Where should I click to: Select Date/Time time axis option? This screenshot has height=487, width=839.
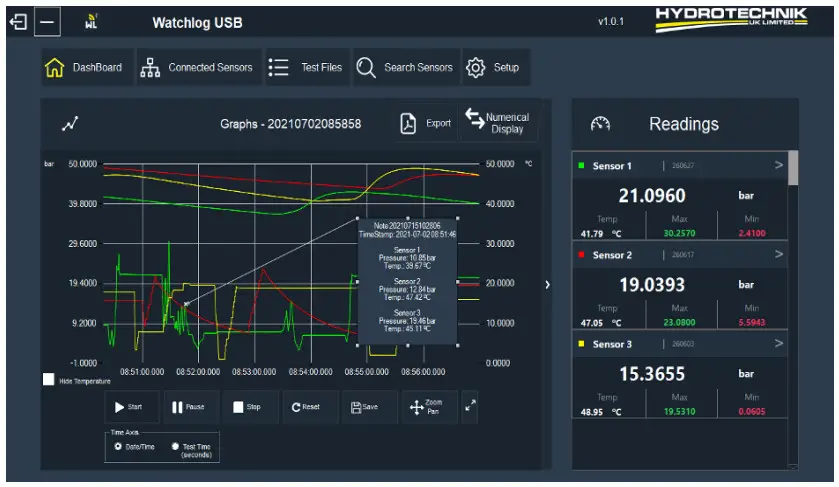(118, 446)
